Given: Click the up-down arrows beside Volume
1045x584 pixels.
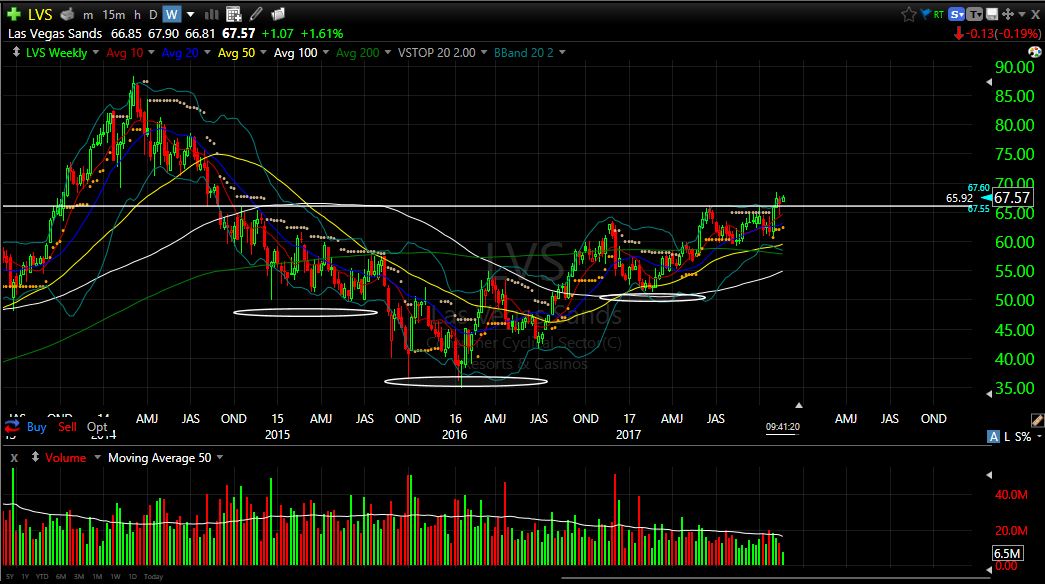Looking at the screenshot, I should (x=35, y=457).
